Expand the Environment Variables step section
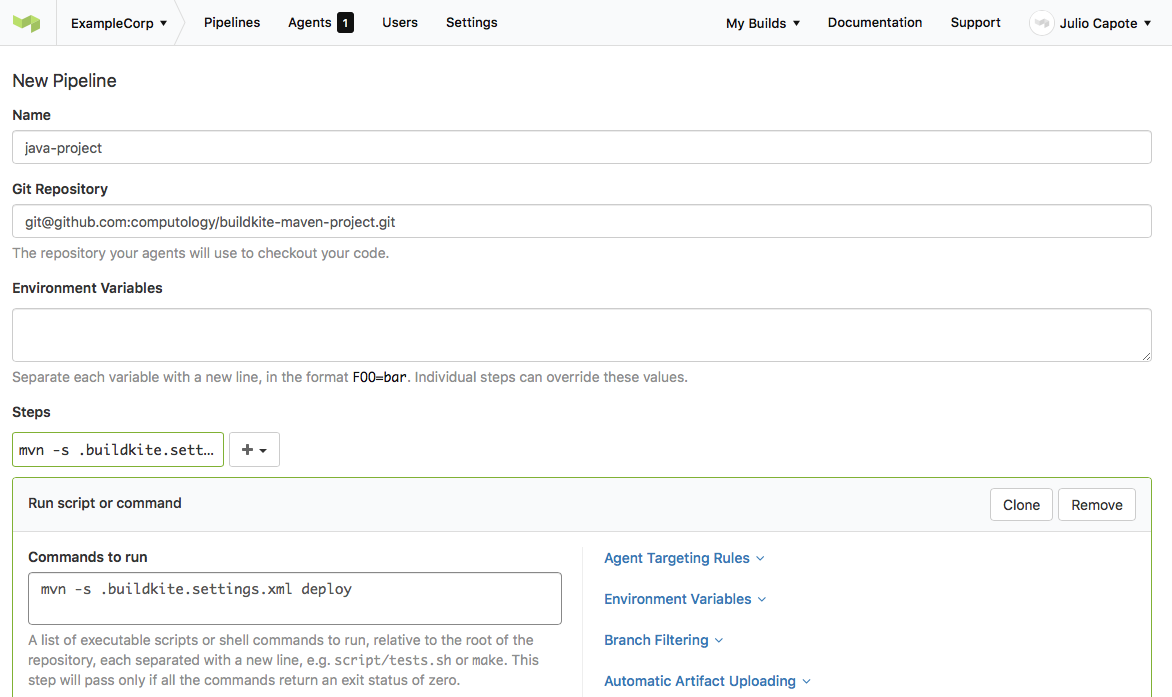The height and width of the screenshot is (697, 1172). click(684, 599)
